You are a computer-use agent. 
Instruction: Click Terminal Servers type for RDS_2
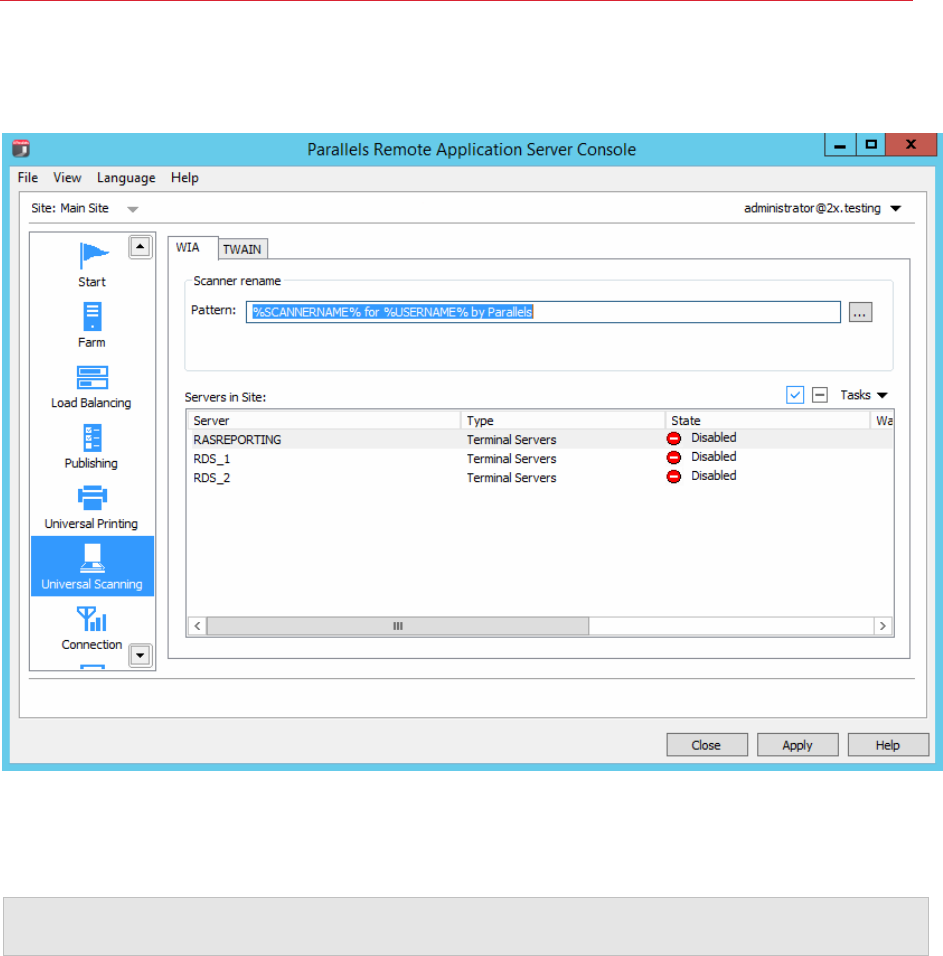coord(511,477)
